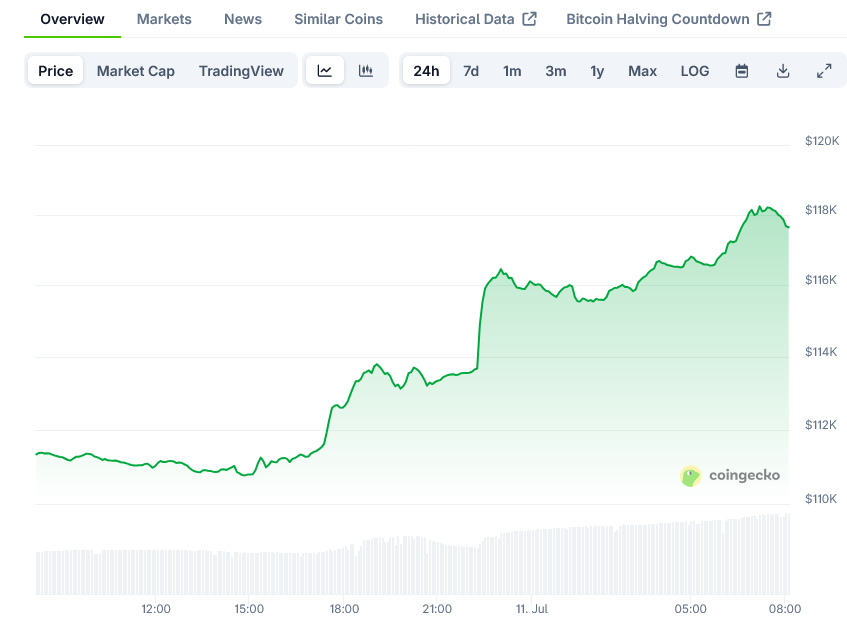Download chart data icon
This screenshot has width=847, height=634.
(x=783, y=71)
